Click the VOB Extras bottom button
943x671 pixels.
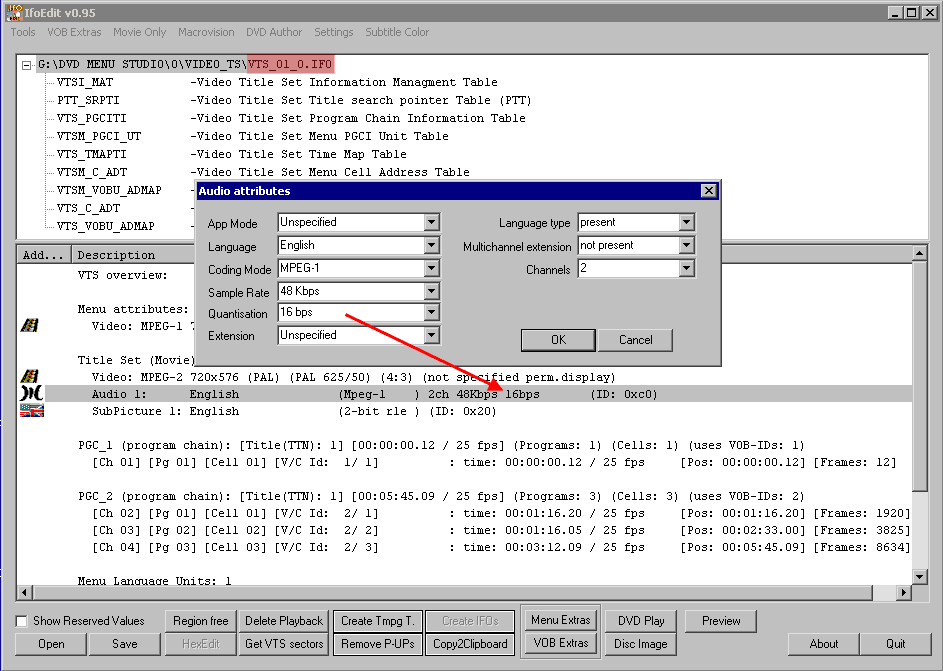[x=561, y=643]
